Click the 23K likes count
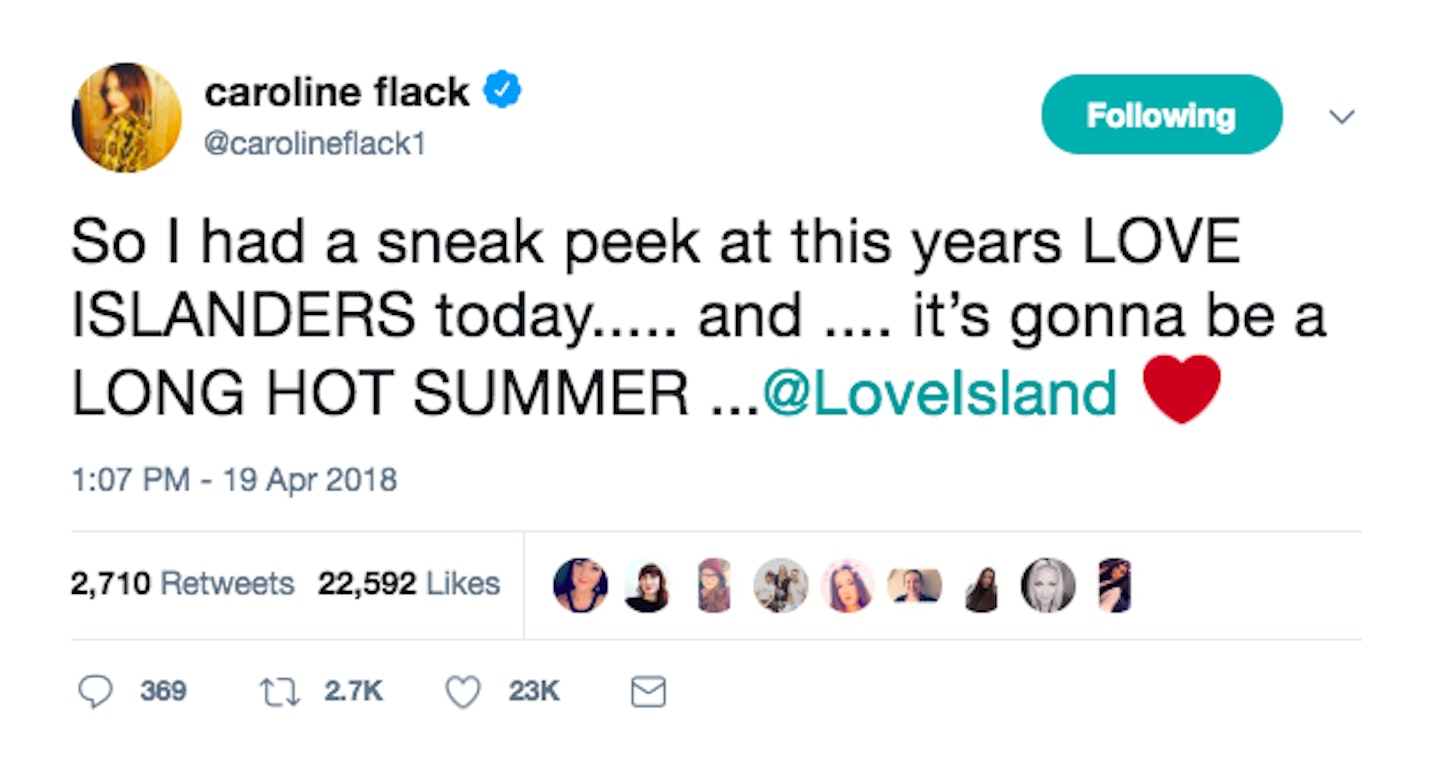This screenshot has height=779, width=1440. (533, 691)
